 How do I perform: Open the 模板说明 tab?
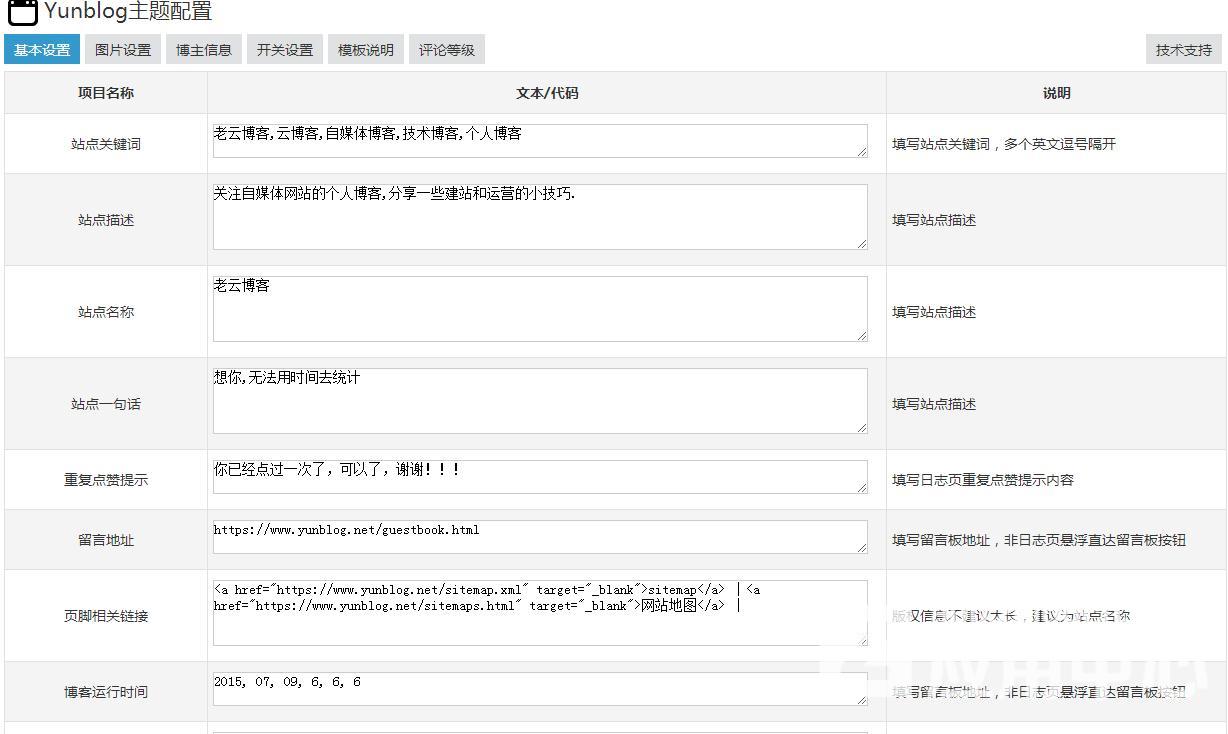366,50
